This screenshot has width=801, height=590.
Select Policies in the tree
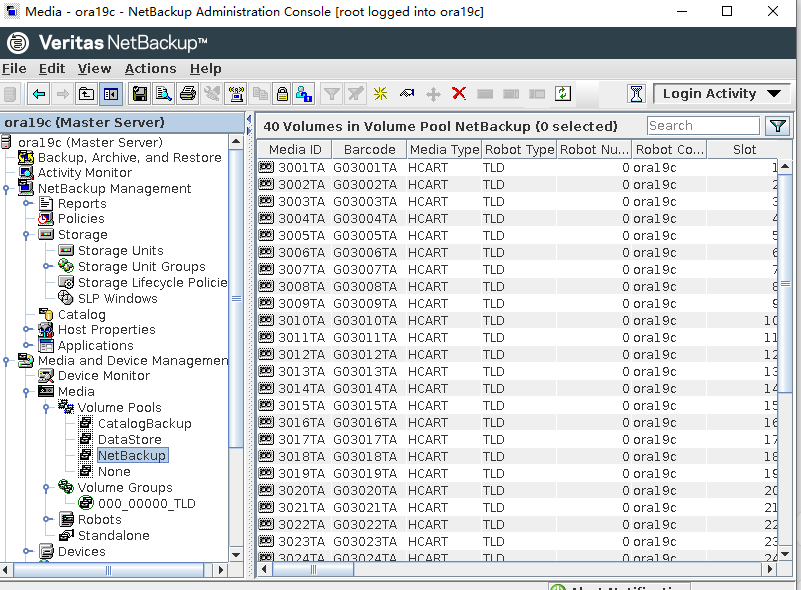coord(81,219)
